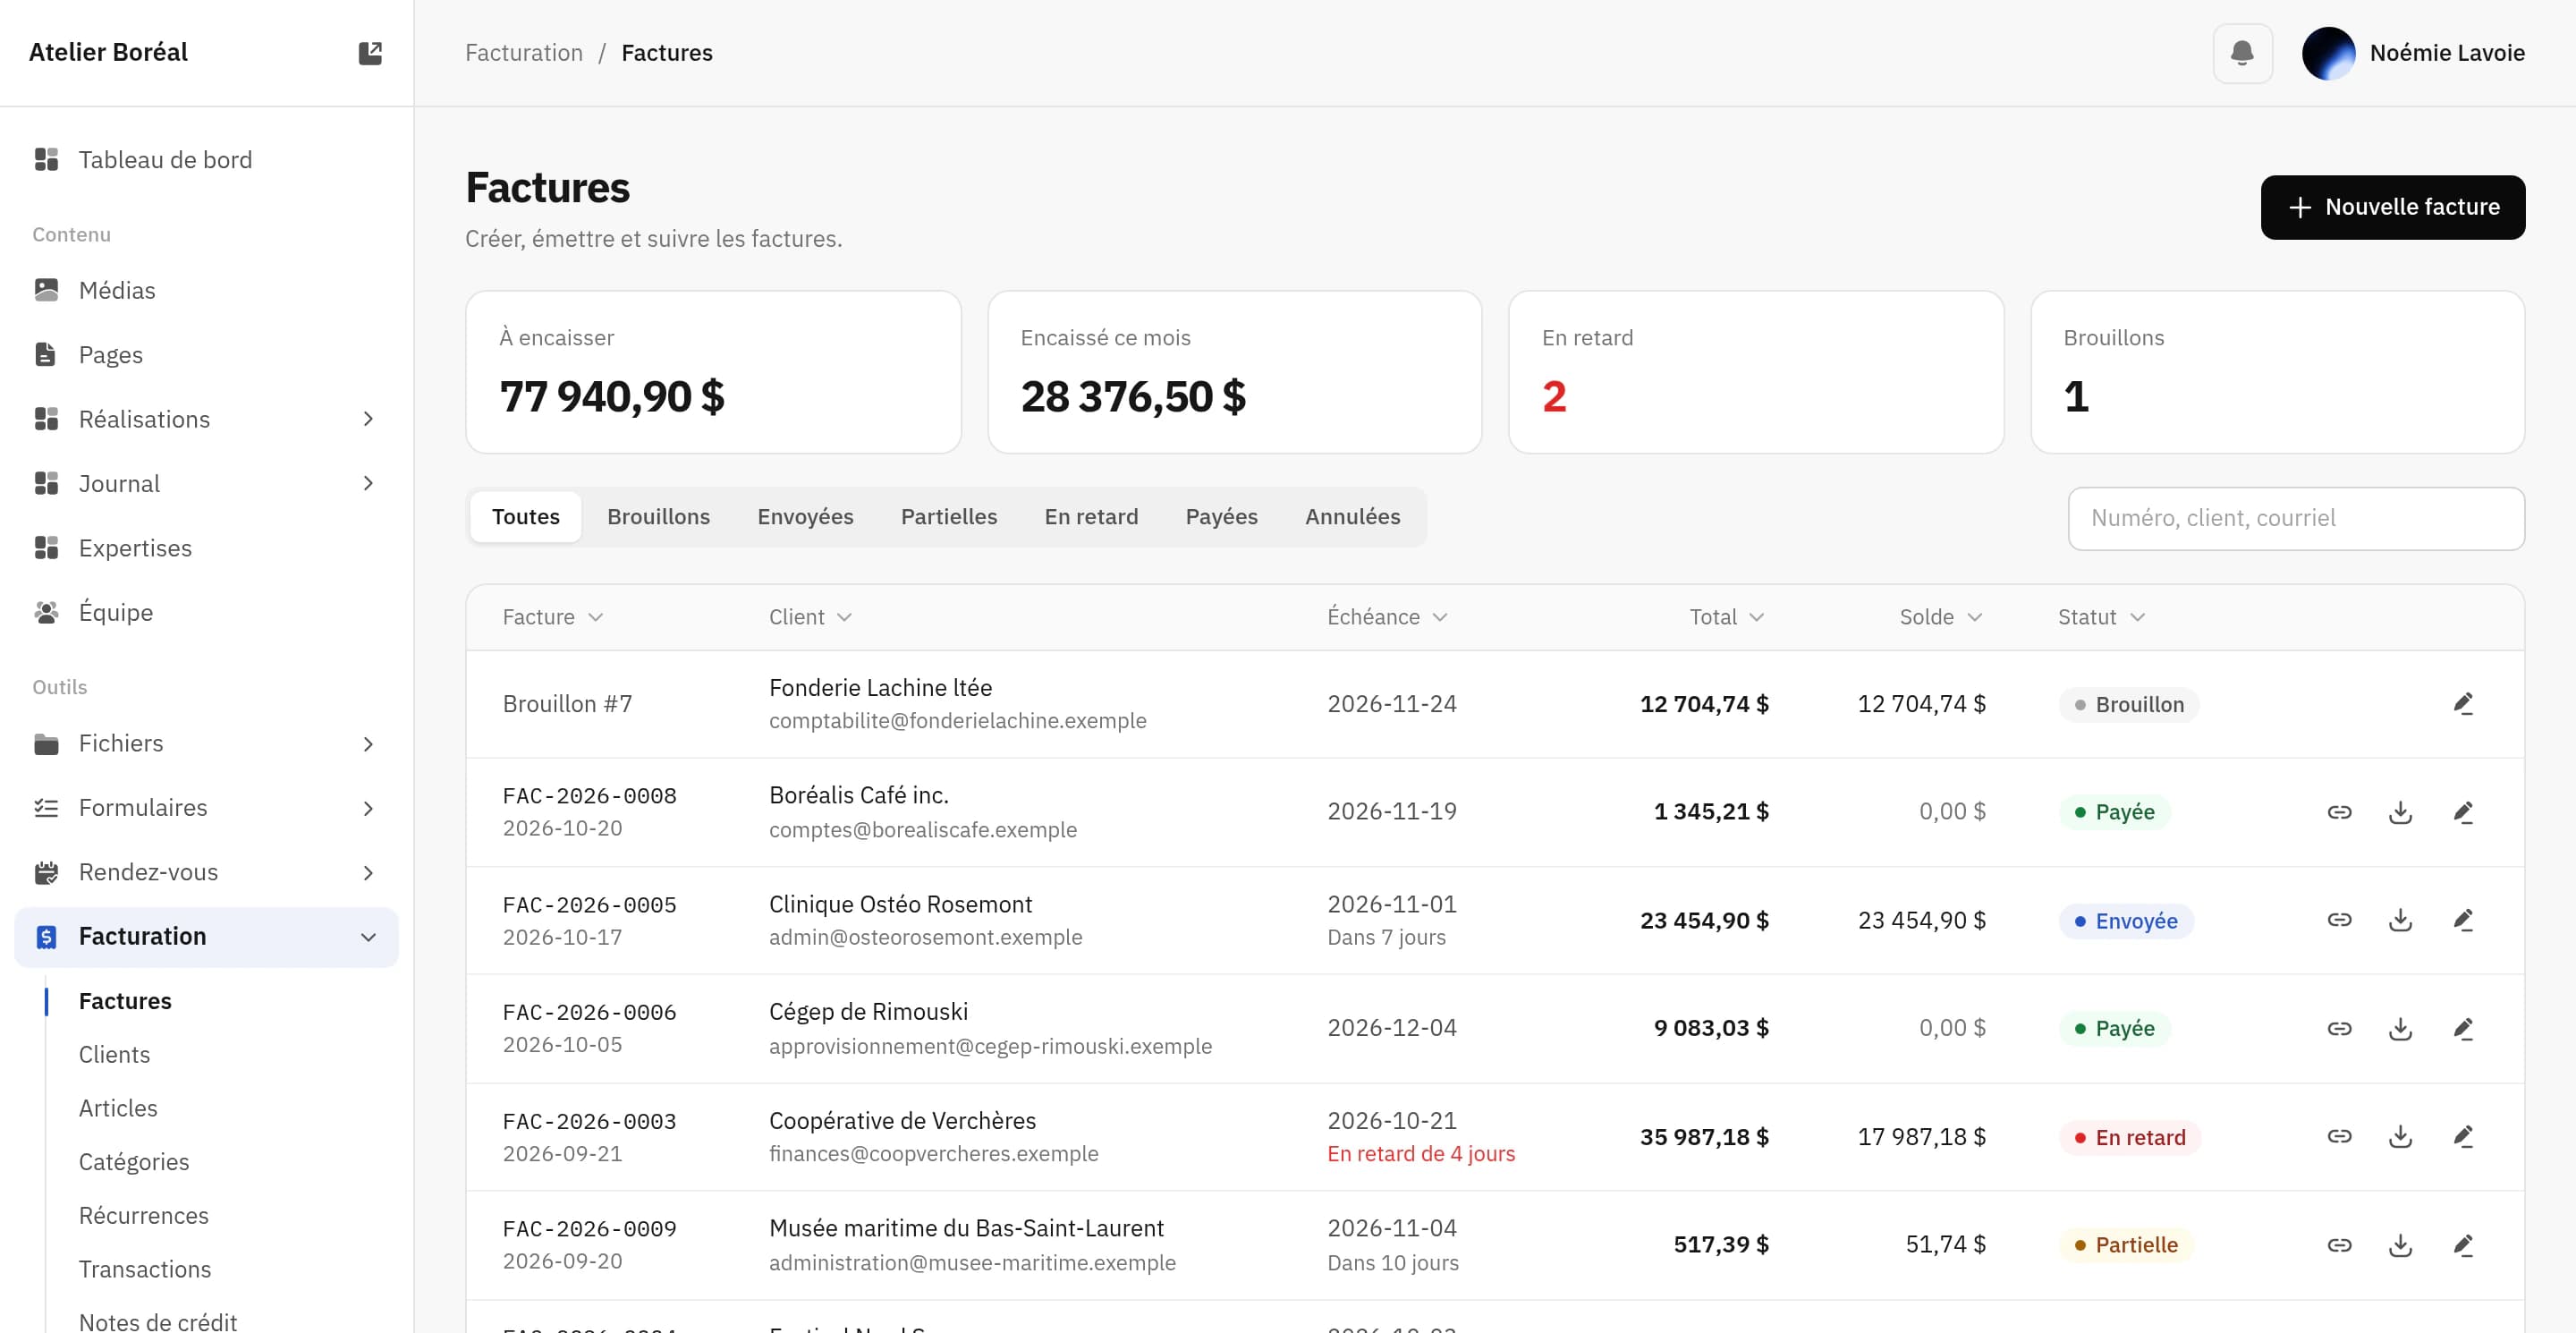The image size is (2576, 1333).
Task: Download invoice FAC-2026-0008
Action: coord(2400,812)
